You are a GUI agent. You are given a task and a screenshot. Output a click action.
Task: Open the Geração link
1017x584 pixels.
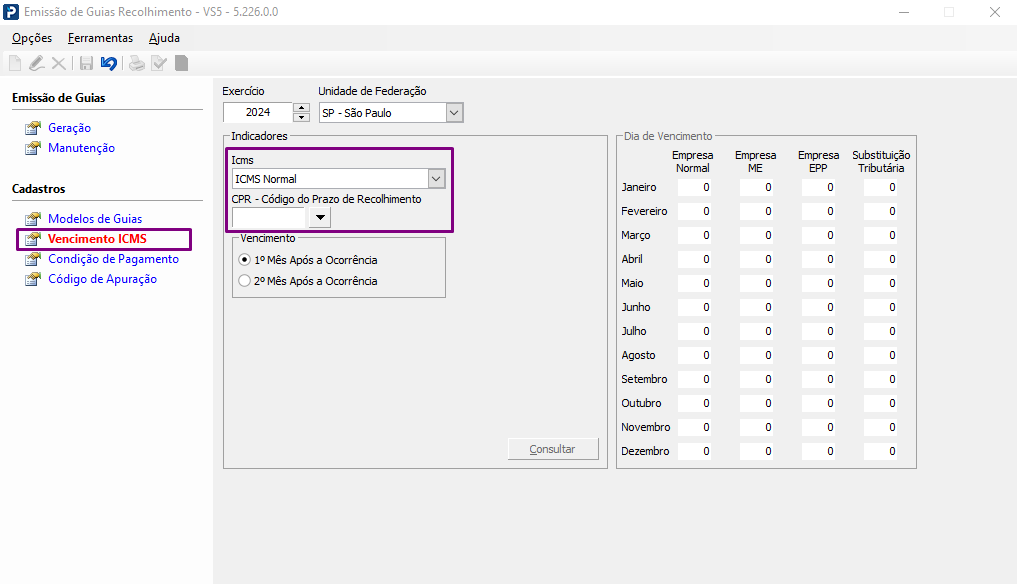click(x=69, y=128)
